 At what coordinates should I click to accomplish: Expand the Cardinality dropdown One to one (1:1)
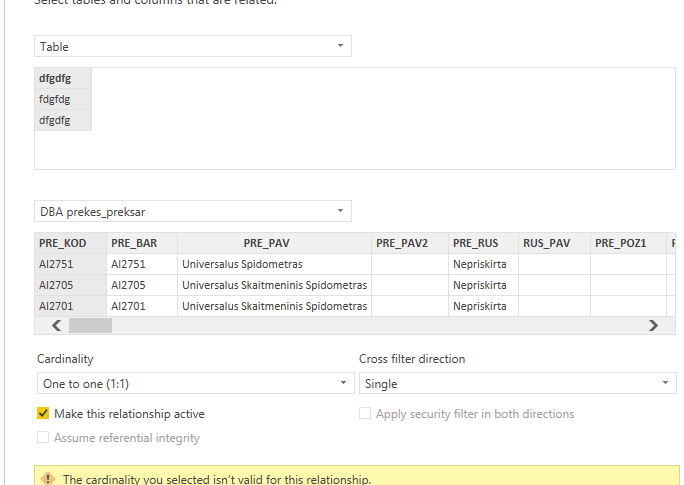[195, 383]
